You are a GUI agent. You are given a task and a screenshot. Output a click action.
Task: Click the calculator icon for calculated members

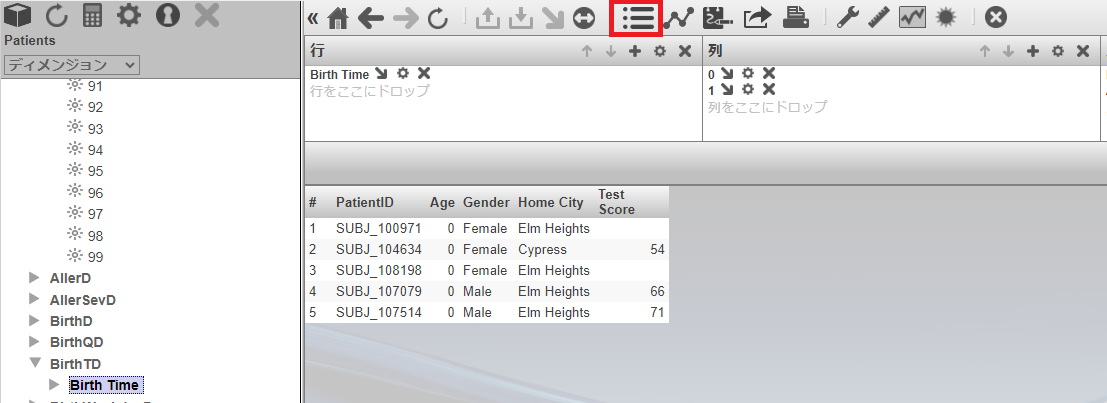pyautogui.click(x=93, y=16)
